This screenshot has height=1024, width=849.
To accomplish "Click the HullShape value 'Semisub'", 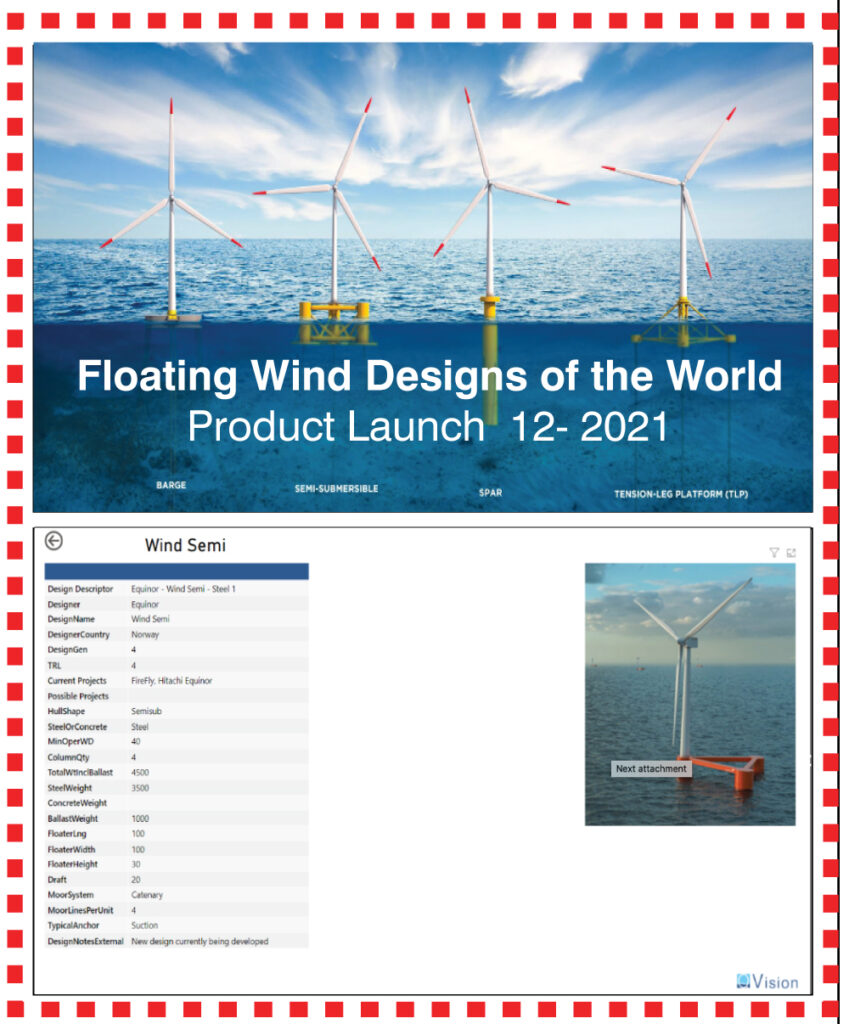I will click(146, 711).
